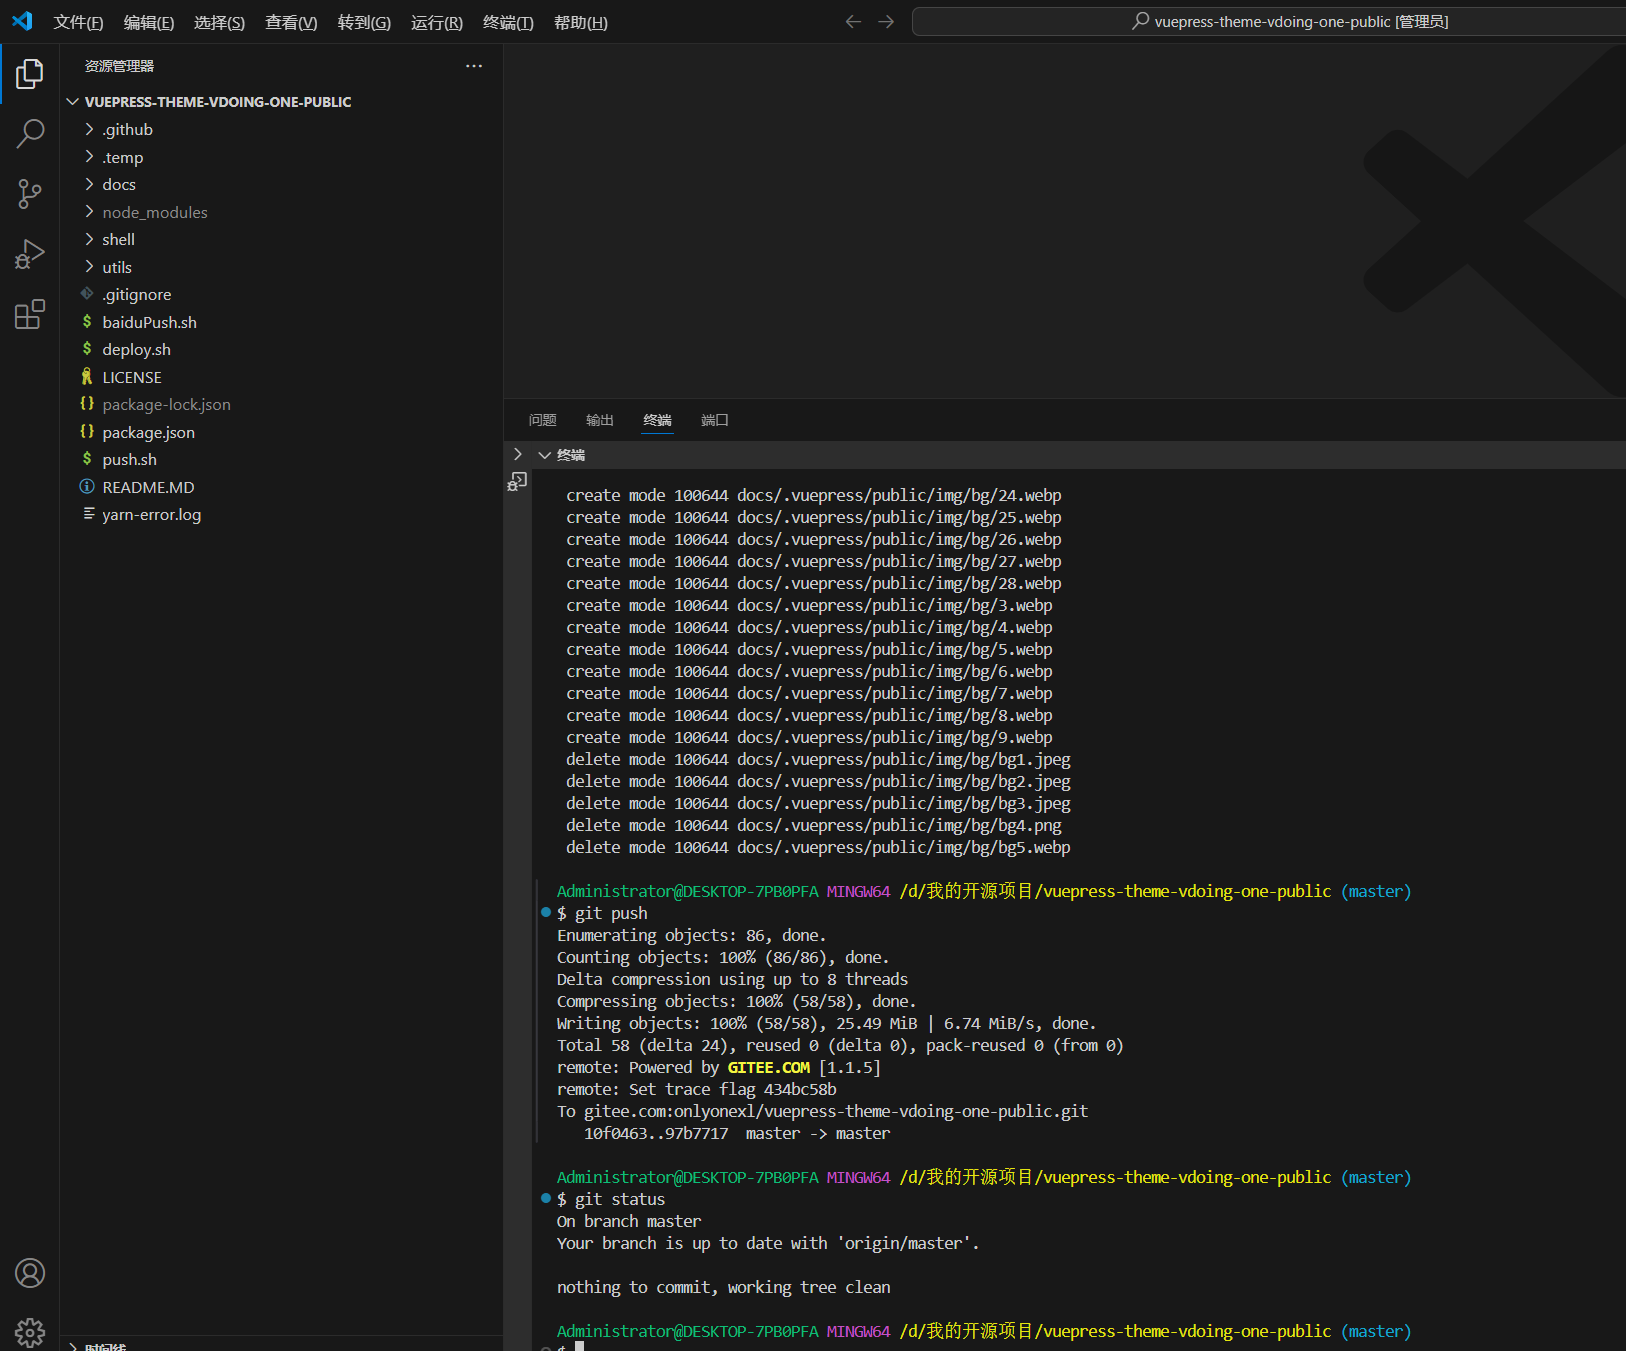Open the Source Control view
Viewport: 1626px width, 1351px height.
(30, 194)
